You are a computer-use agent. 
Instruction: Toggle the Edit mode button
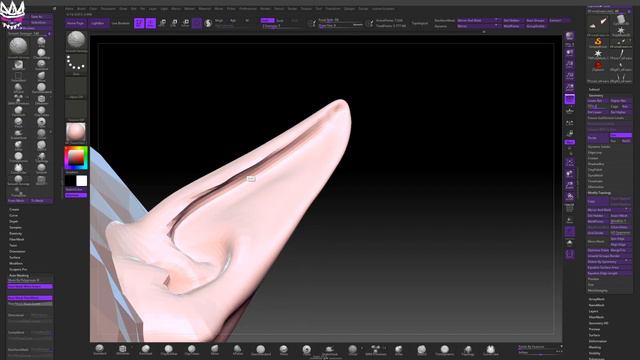point(139,23)
